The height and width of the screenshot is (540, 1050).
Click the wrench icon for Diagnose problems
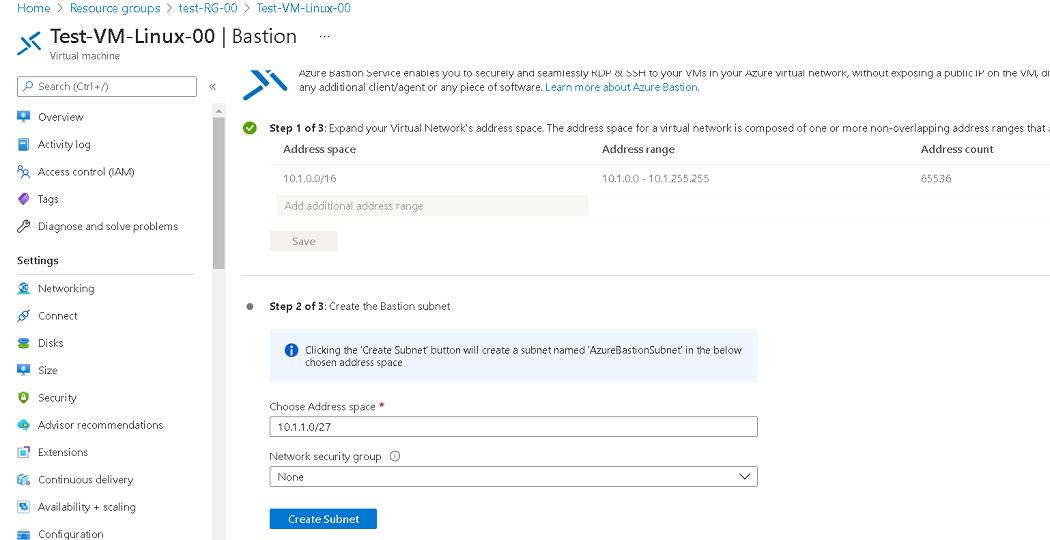[23, 226]
